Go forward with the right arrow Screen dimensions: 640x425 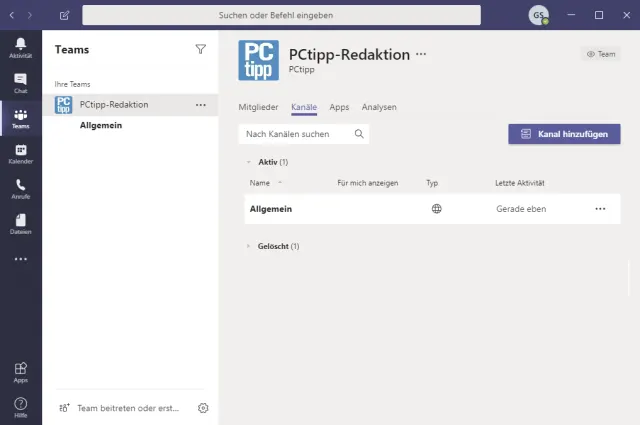click(29, 15)
